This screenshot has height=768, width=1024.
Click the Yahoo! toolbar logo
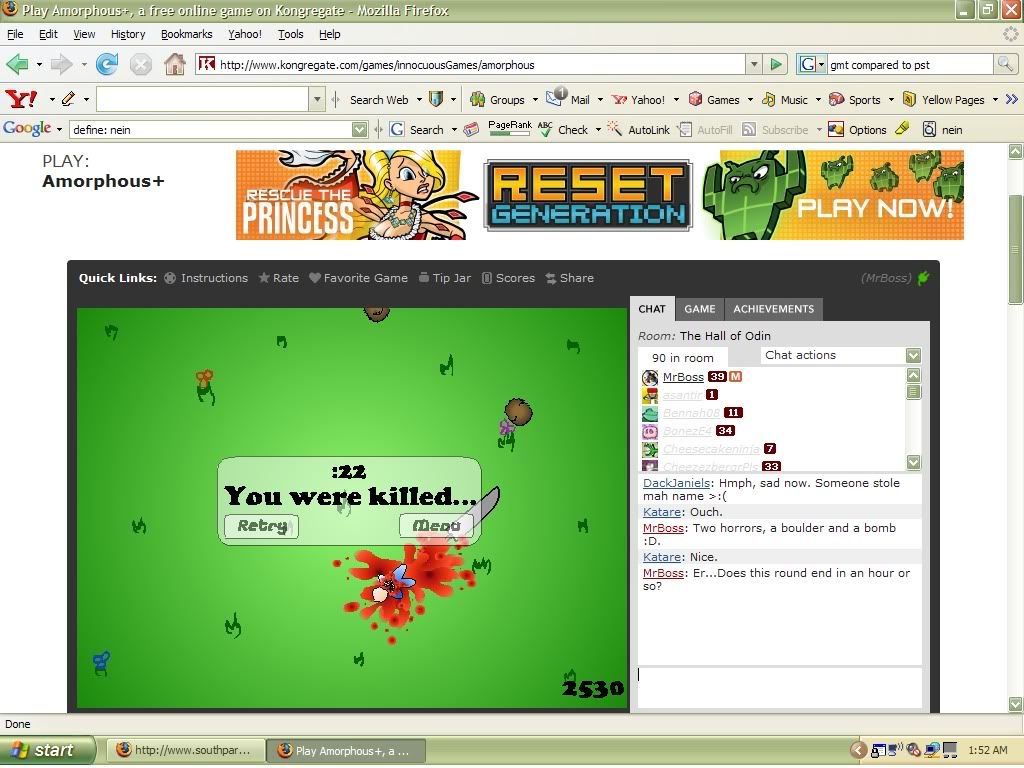click(21, 99)
